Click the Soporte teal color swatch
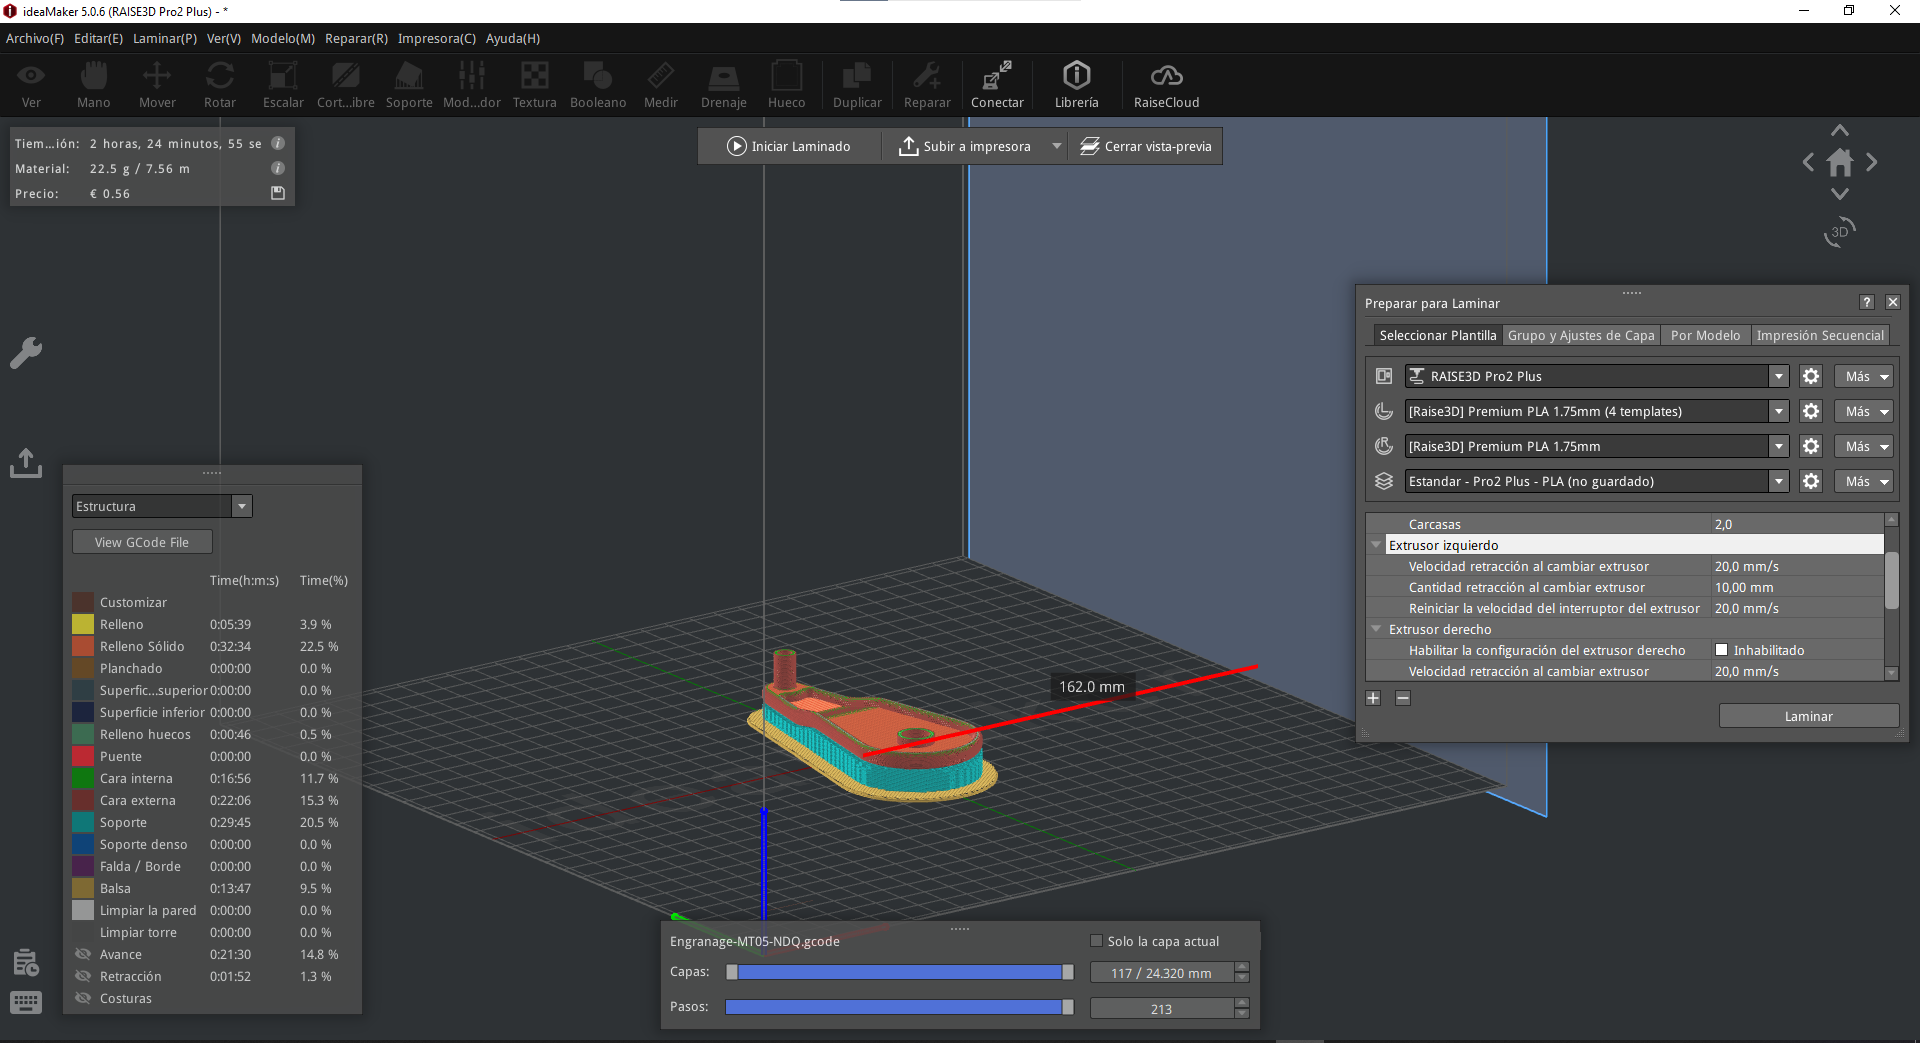The image size is (1920, 1043). pyautogui.click(x=83, y=822)
